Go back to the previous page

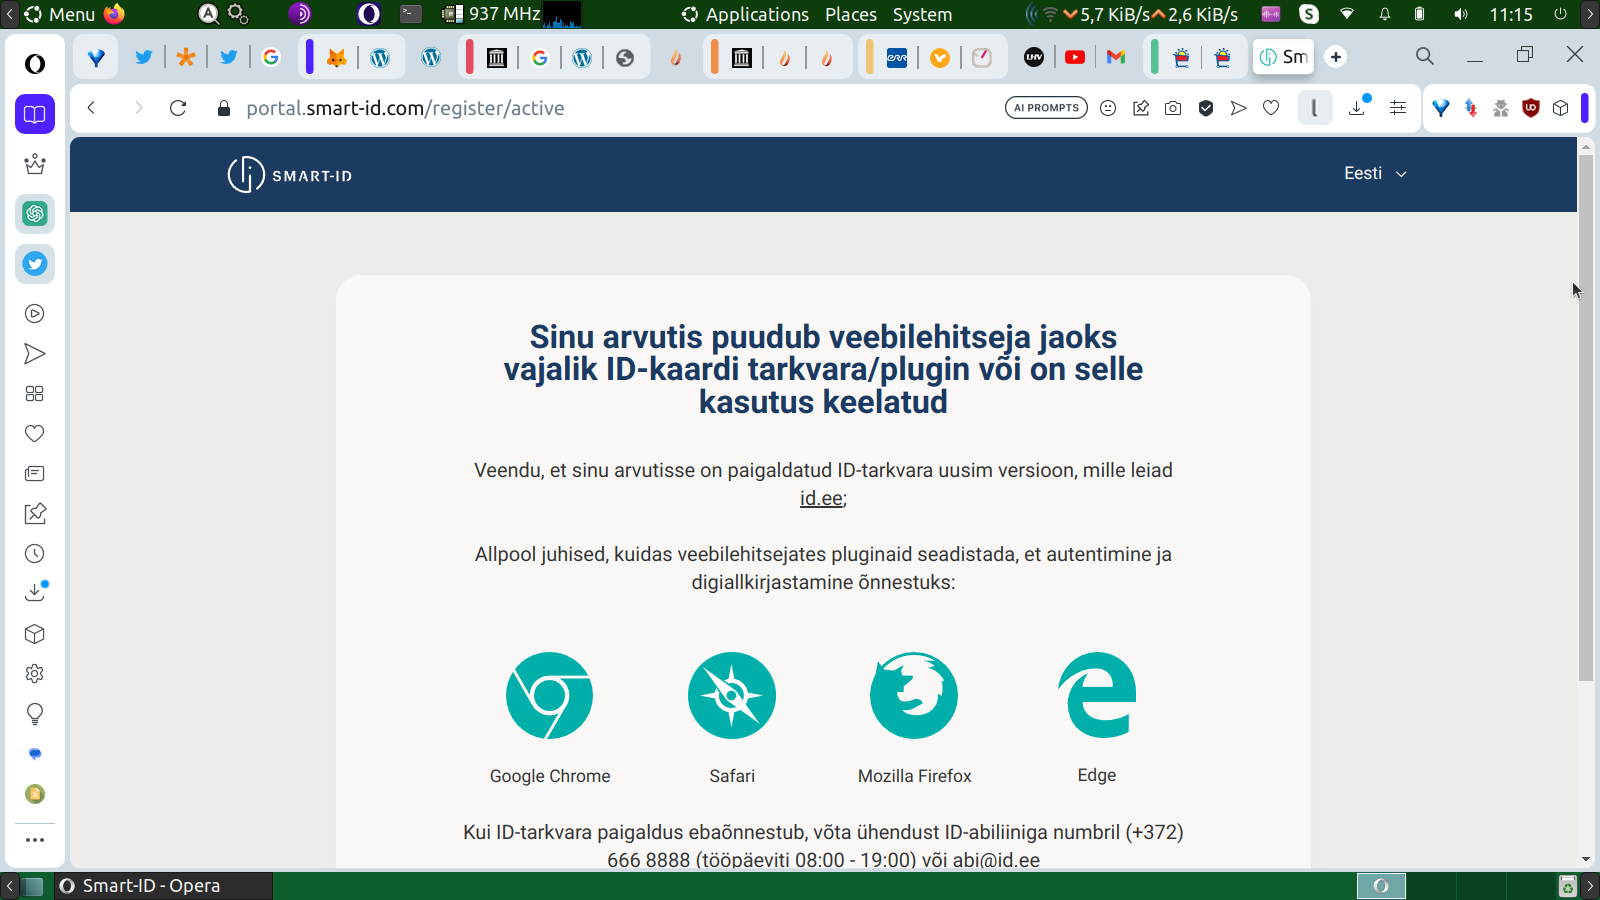(91, 108)
